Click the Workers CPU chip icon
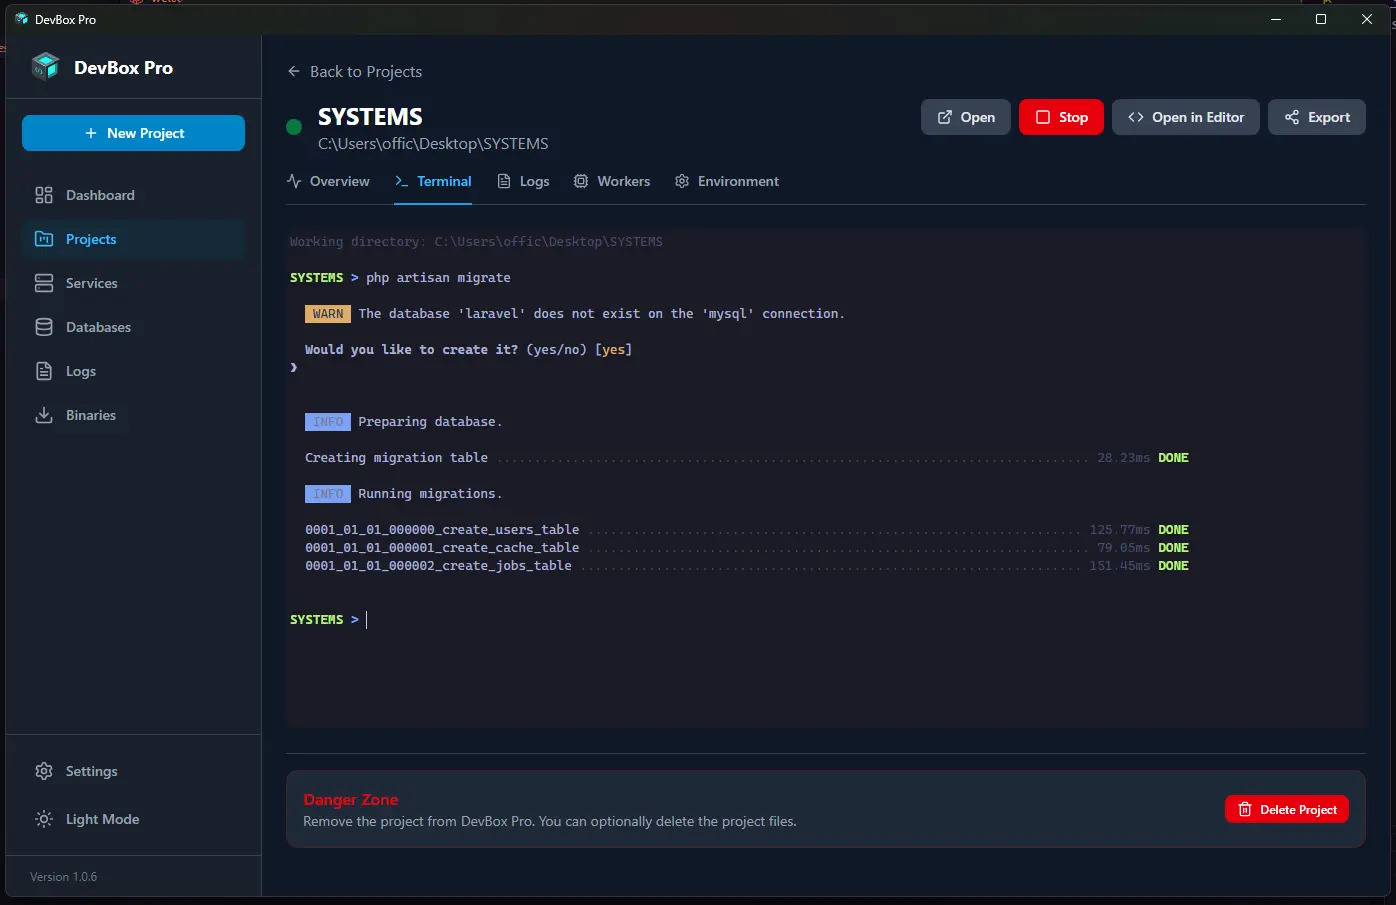The height and width of the screenshot is (905, 1396). (581, 181)
